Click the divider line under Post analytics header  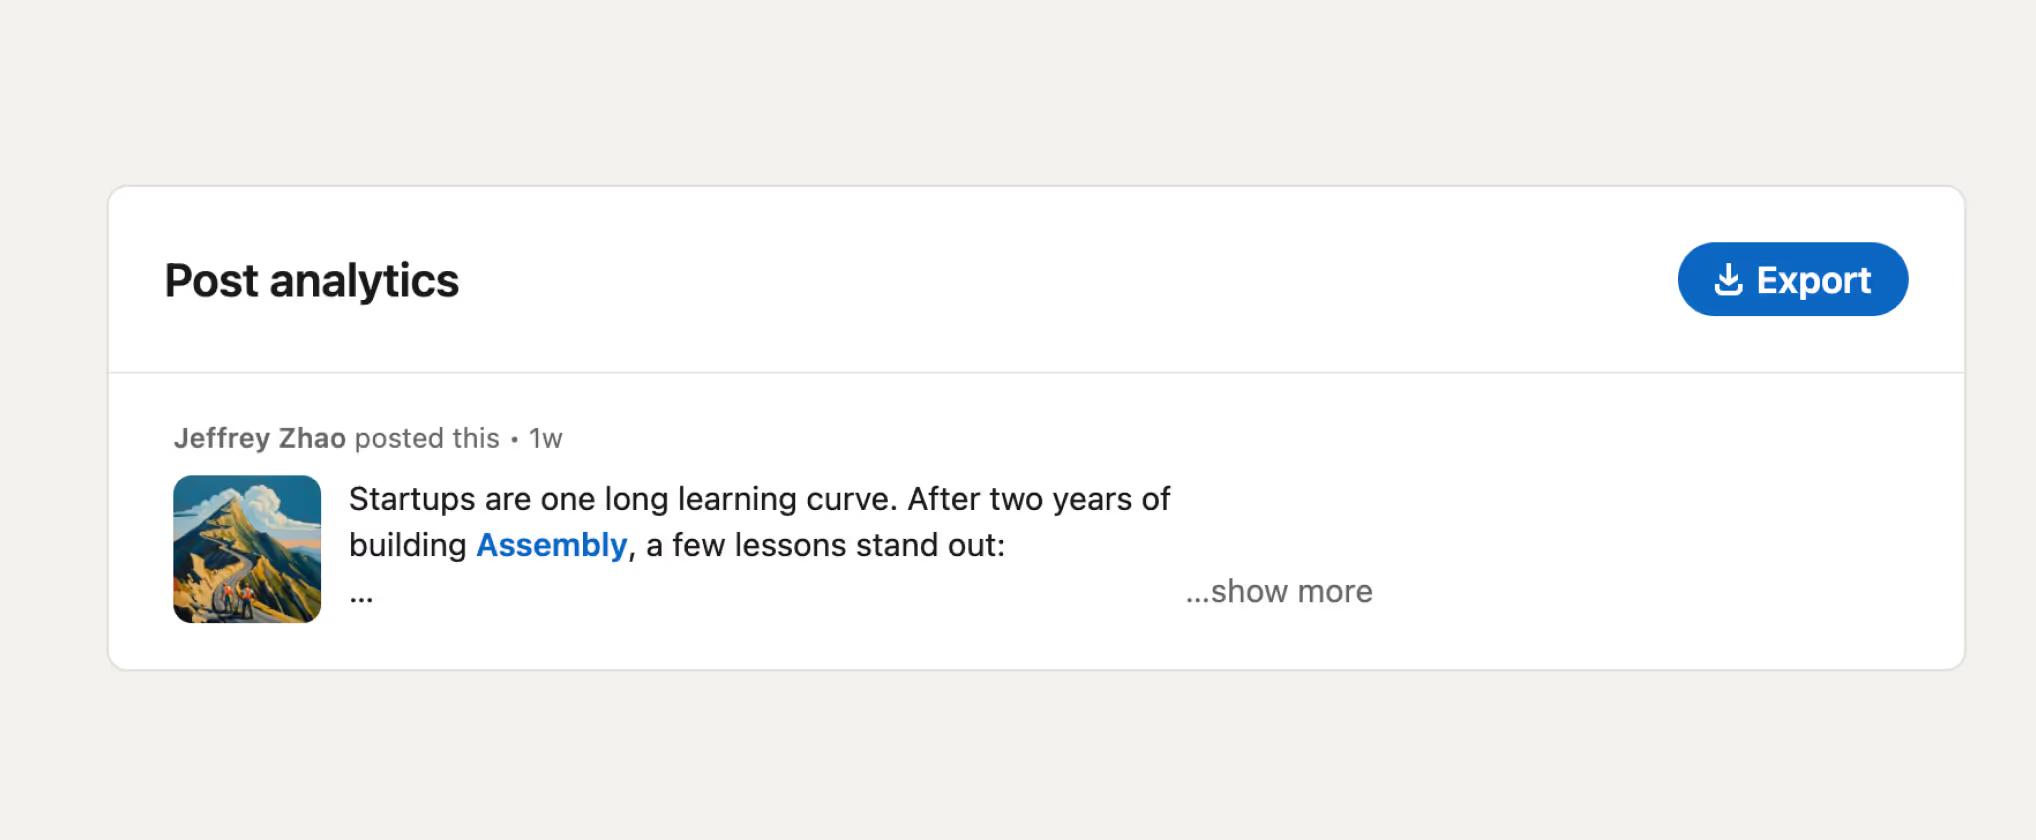(x=1036, y=373)
